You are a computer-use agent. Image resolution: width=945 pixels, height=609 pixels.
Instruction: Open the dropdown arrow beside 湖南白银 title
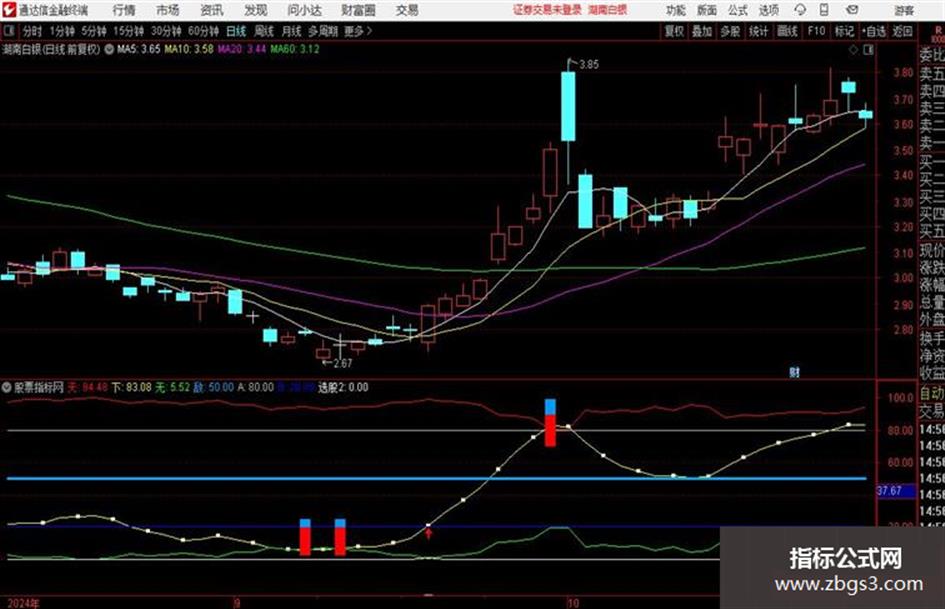pyautogui.click(x=109, y=49)
